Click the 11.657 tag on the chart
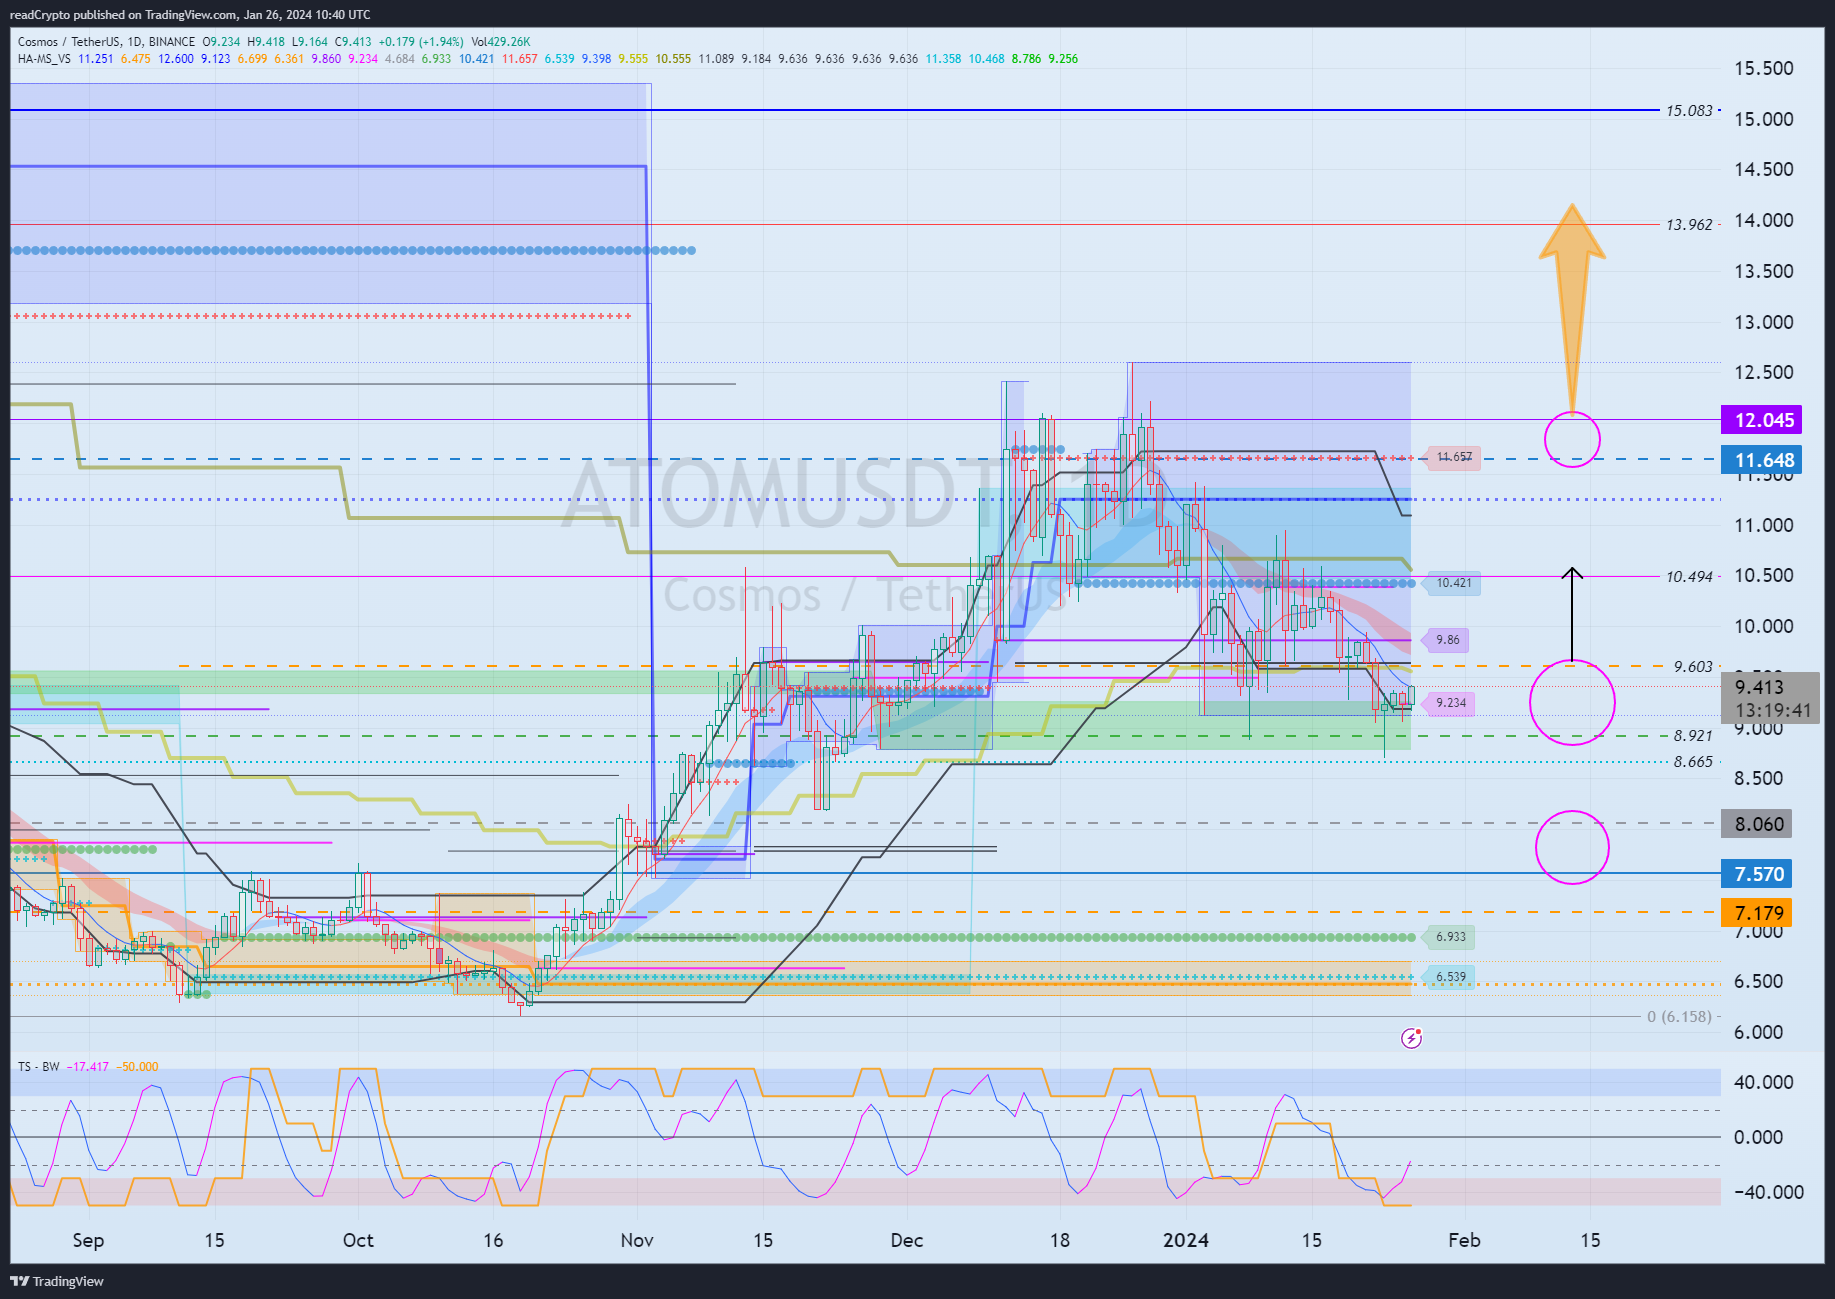The height and width of the screenshot is (1299, 1835). tap(1454, 457)
